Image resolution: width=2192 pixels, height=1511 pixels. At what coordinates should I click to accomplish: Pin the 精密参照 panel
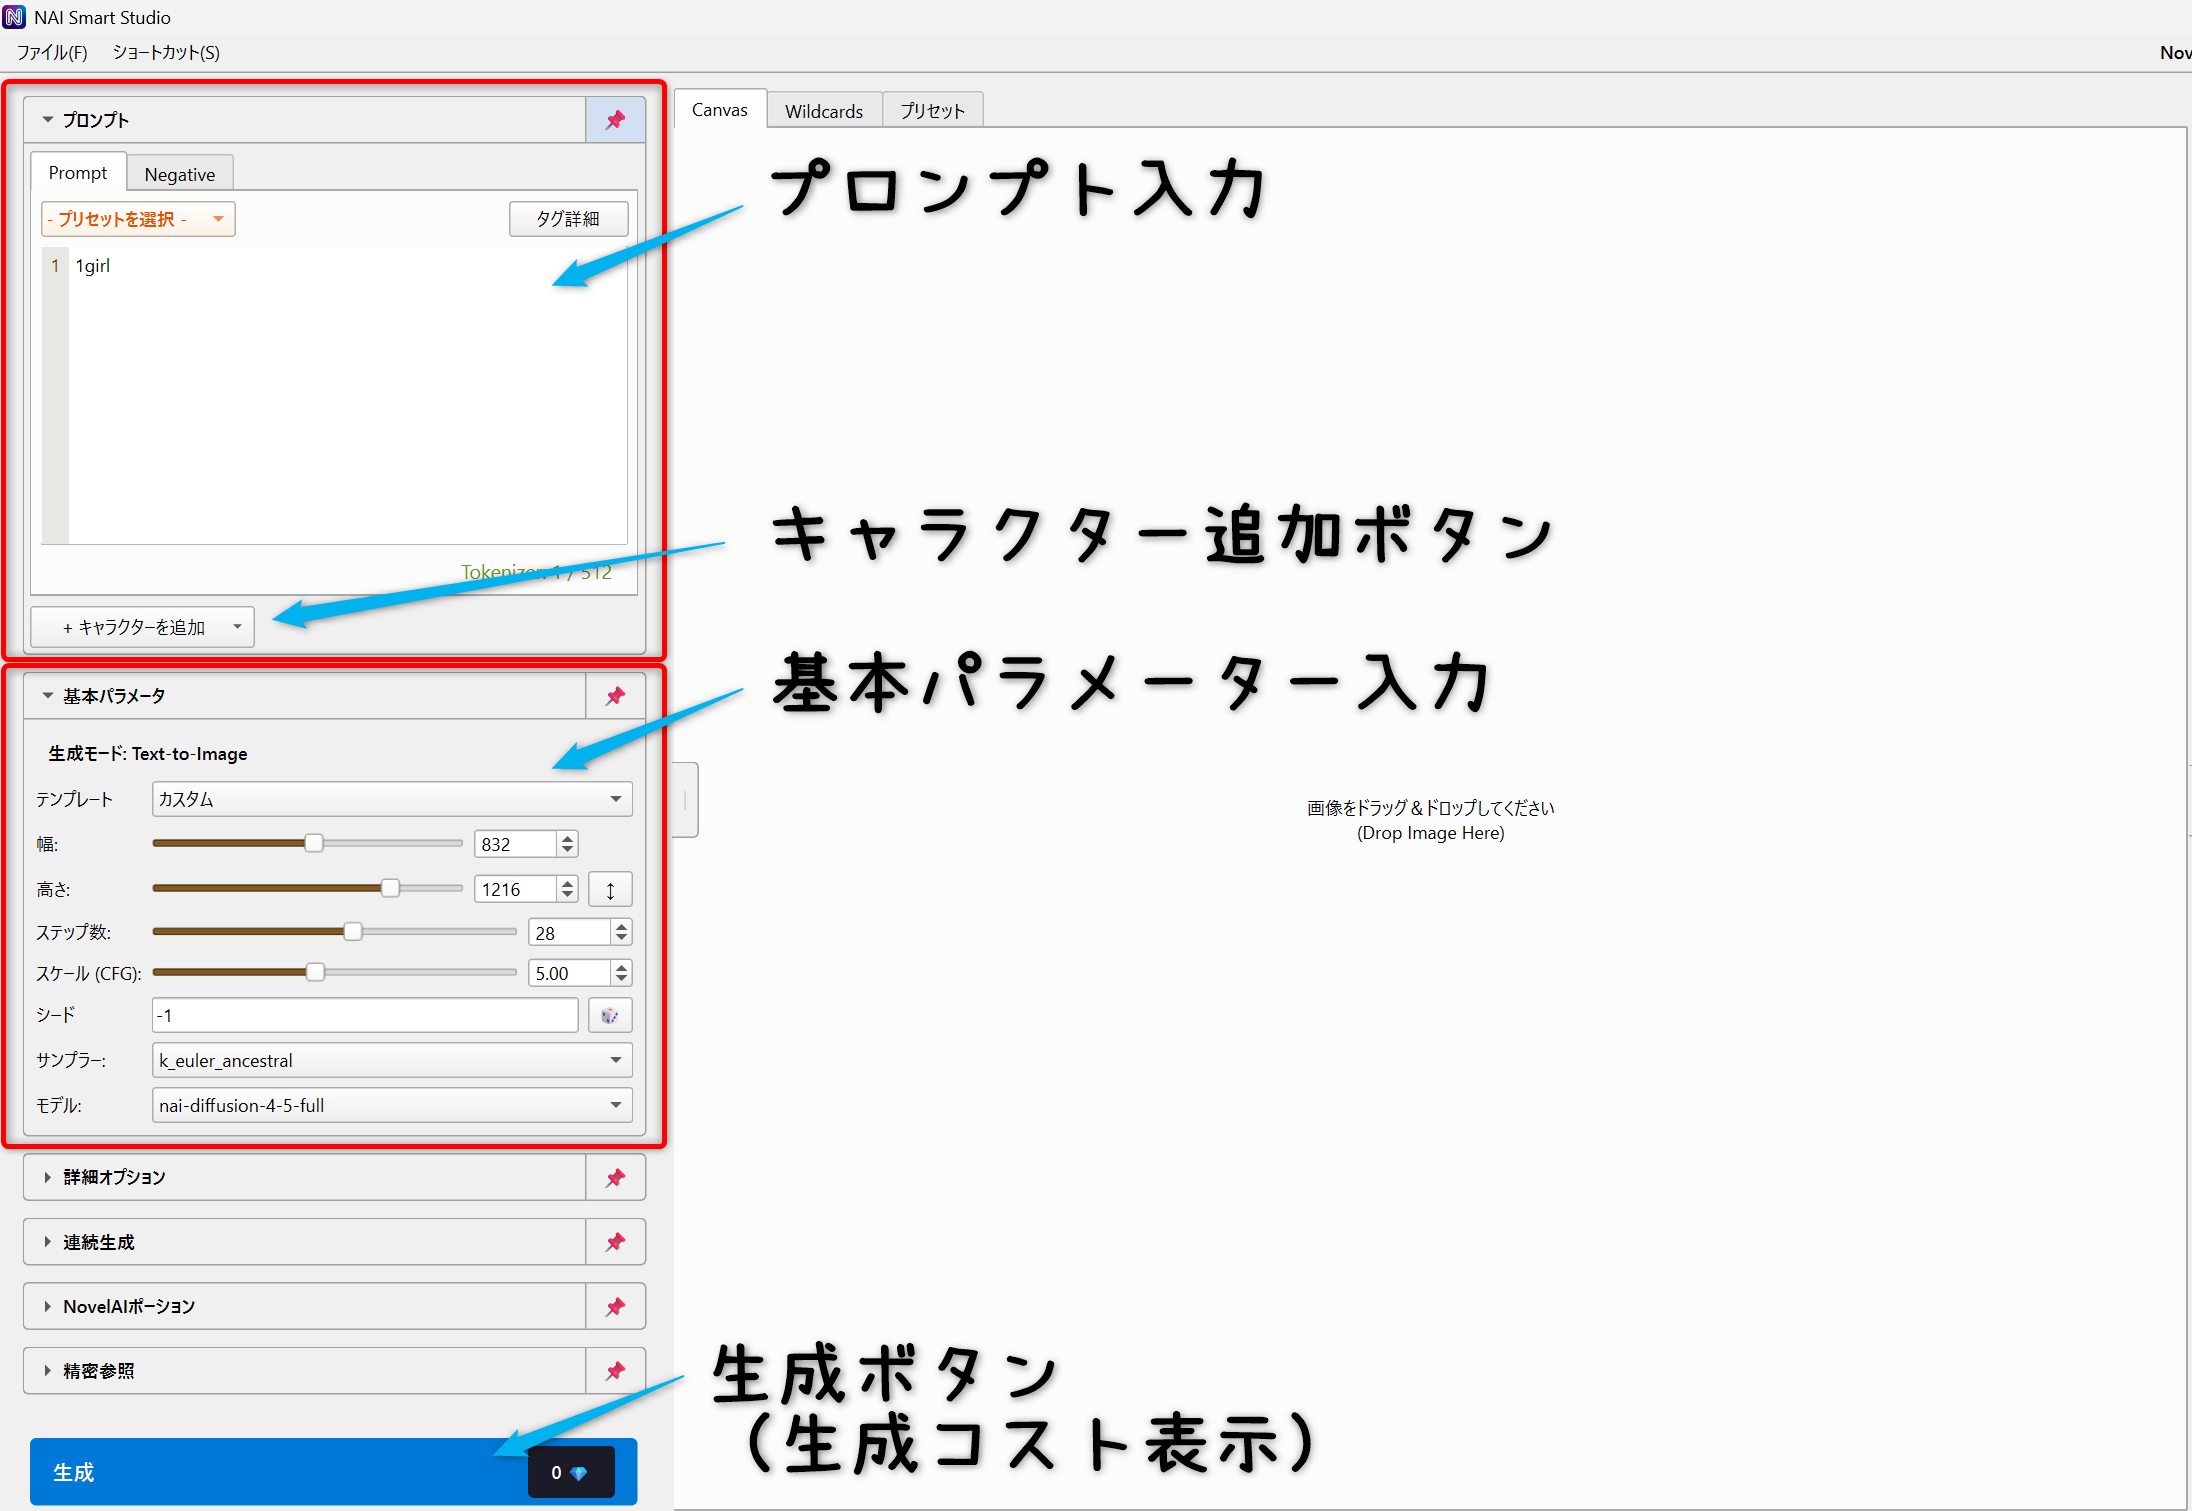point(614,1370)
